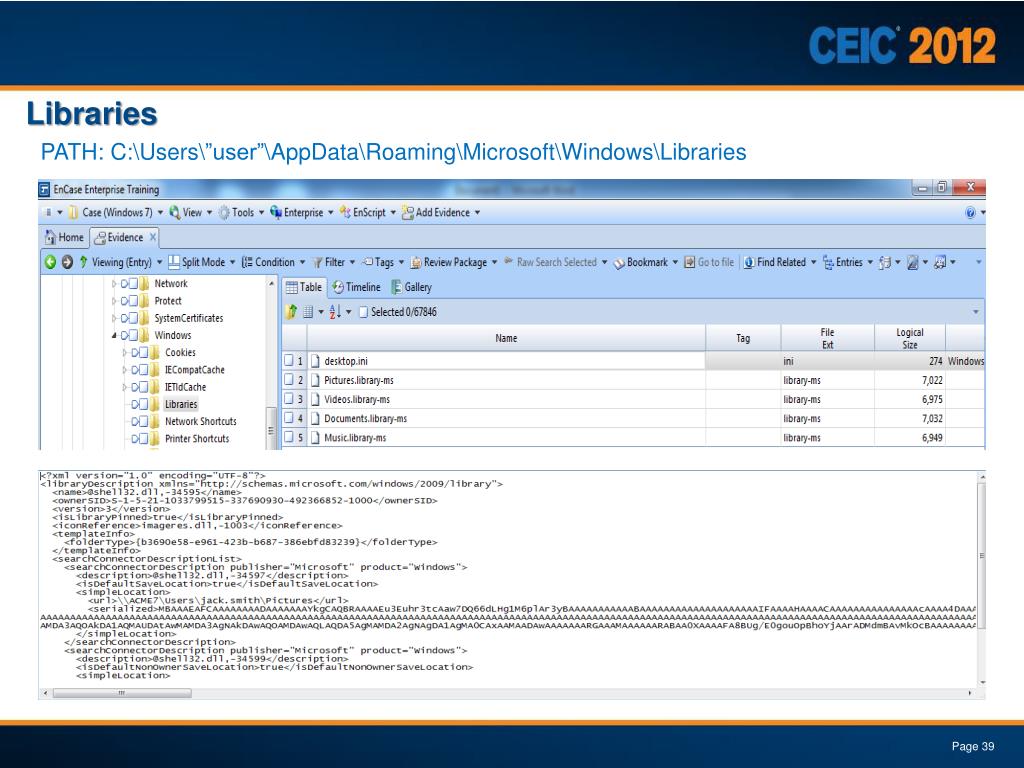The height and width of the screenshot is (768, 1024).
Task: Click the green Back arrow icon
Action: point(50,262)
